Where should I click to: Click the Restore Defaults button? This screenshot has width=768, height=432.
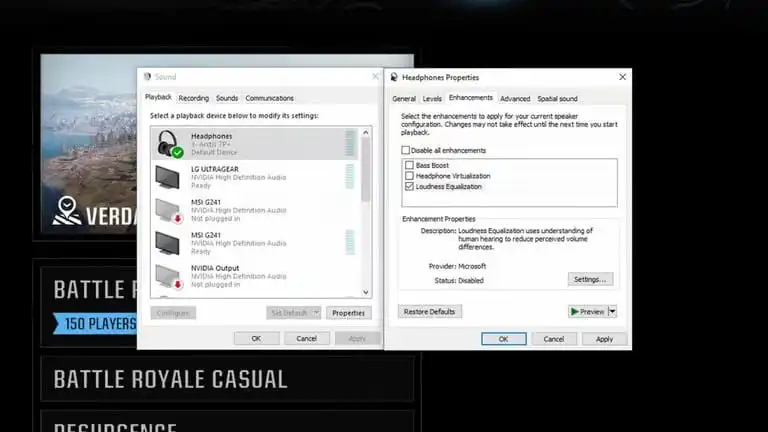pyautogui.click(x=430, y=312)
